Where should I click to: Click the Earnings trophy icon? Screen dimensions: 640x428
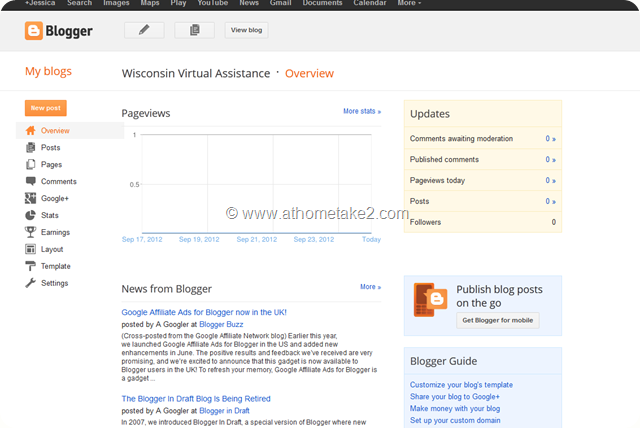pos(30,232)
